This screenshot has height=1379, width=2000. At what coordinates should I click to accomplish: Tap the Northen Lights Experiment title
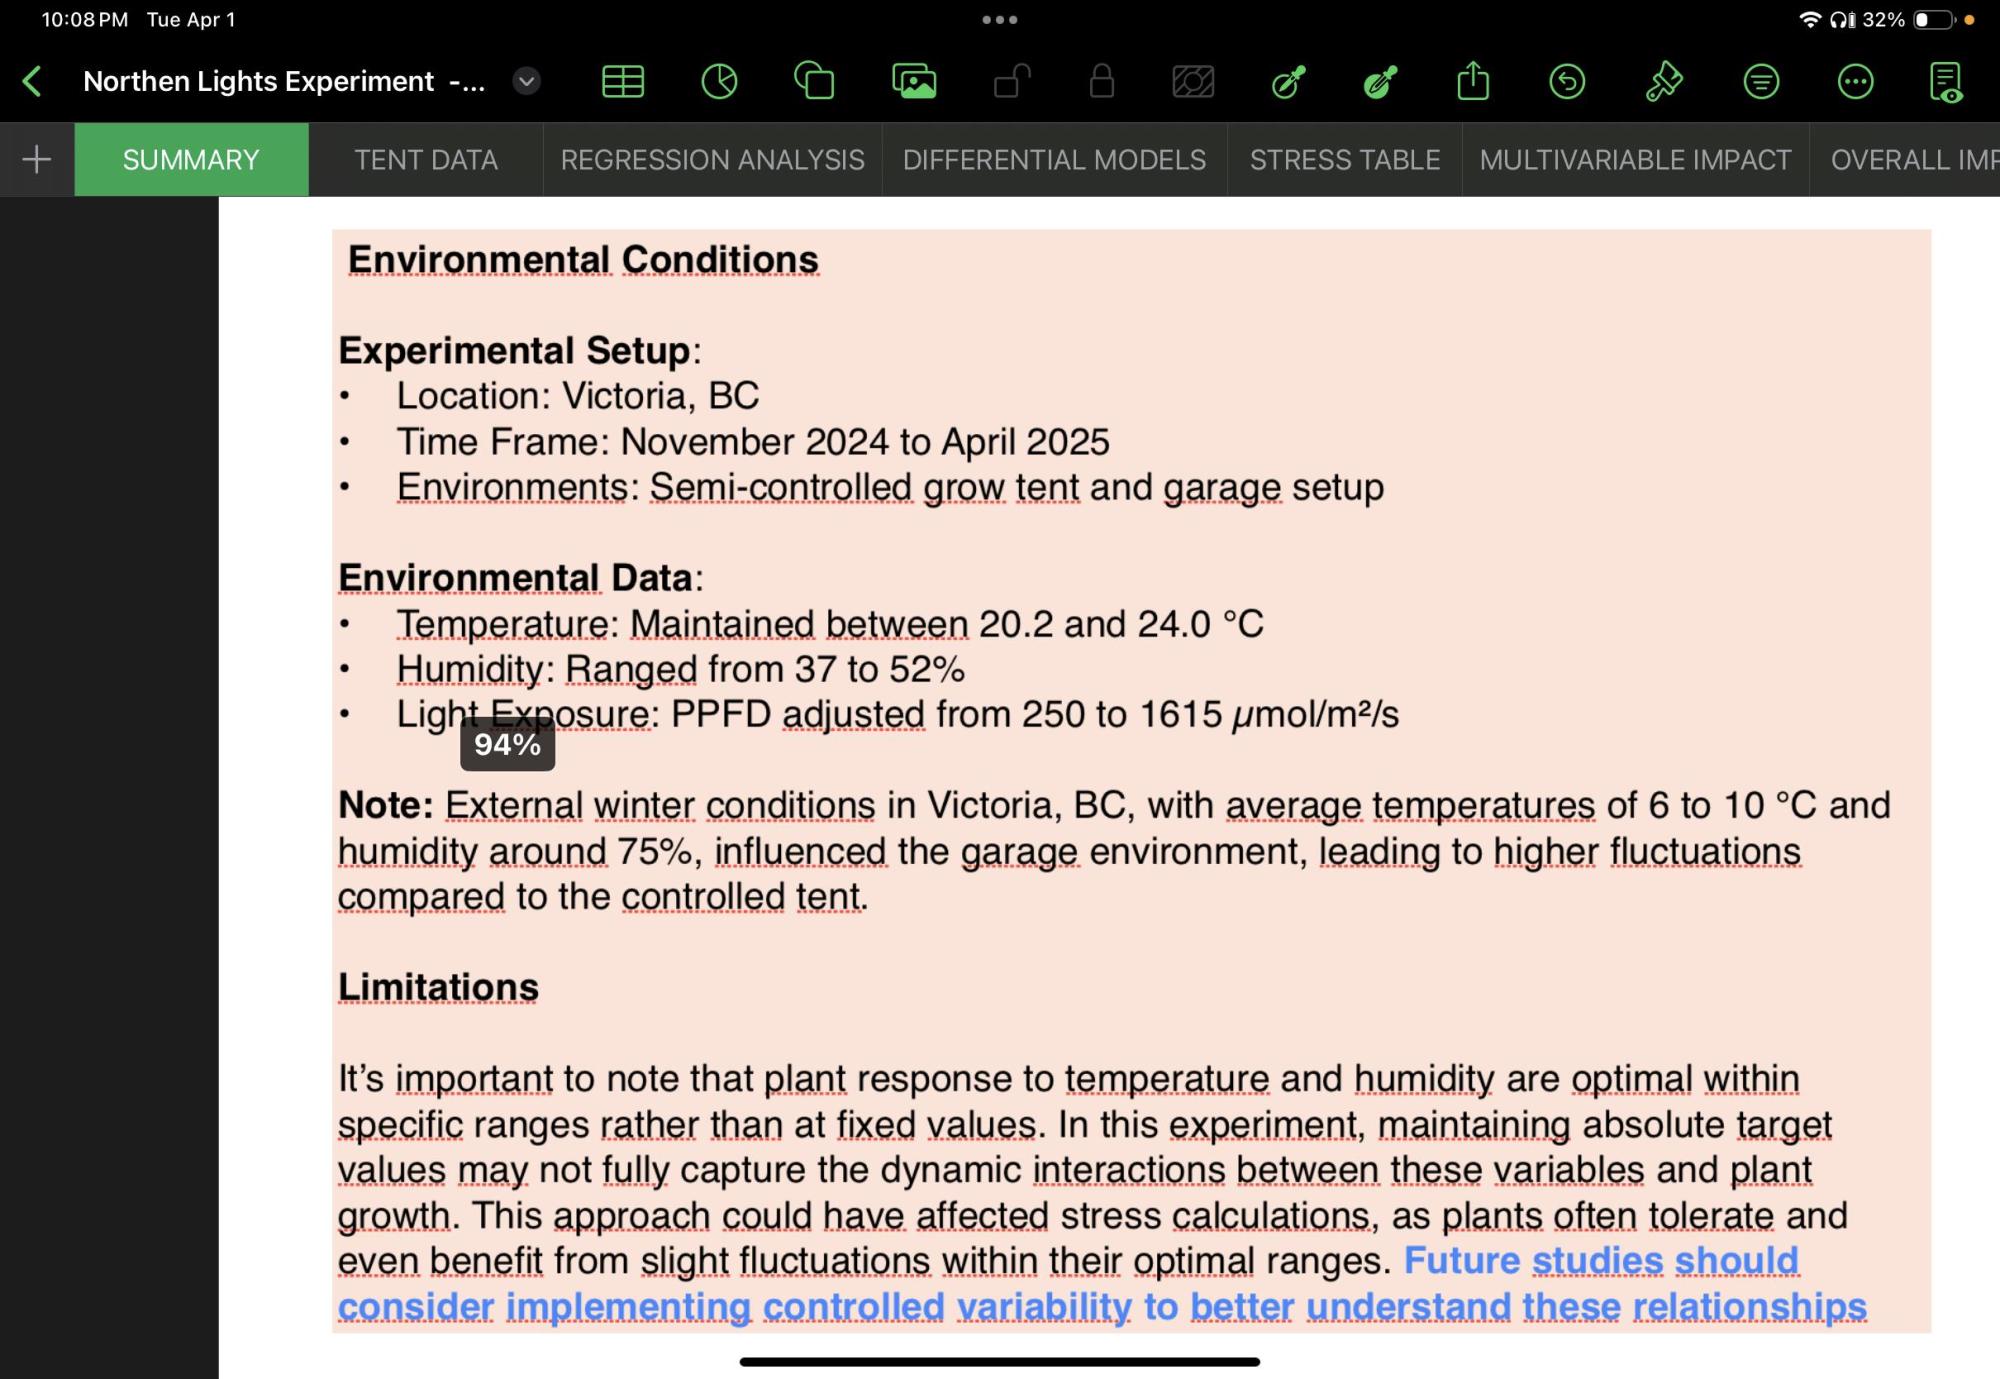click(284, 81)
